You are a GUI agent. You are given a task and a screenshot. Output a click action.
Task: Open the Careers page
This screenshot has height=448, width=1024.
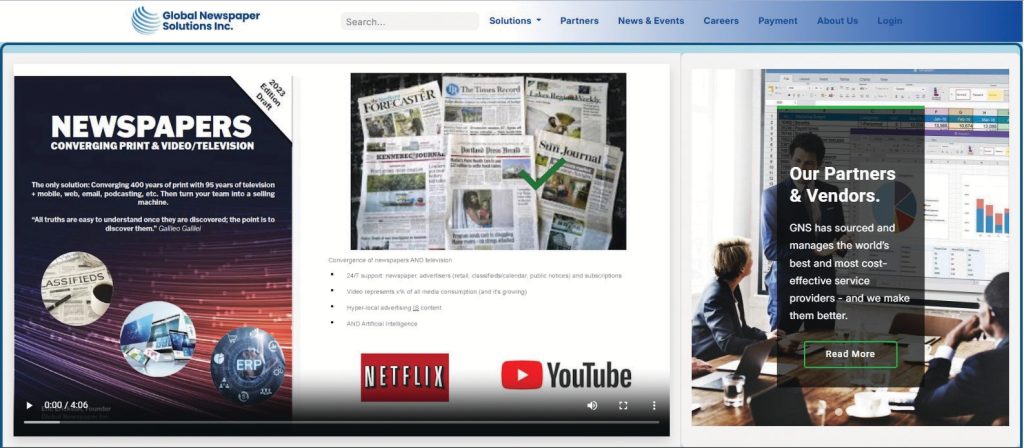click(x=721, y=21)
